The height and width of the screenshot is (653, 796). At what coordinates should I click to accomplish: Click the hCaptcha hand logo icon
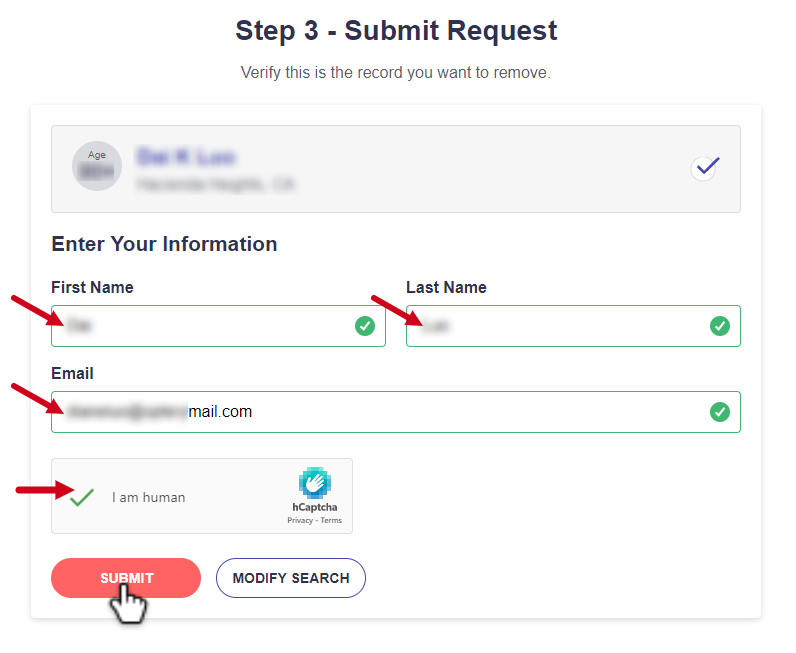pos(315,482)
